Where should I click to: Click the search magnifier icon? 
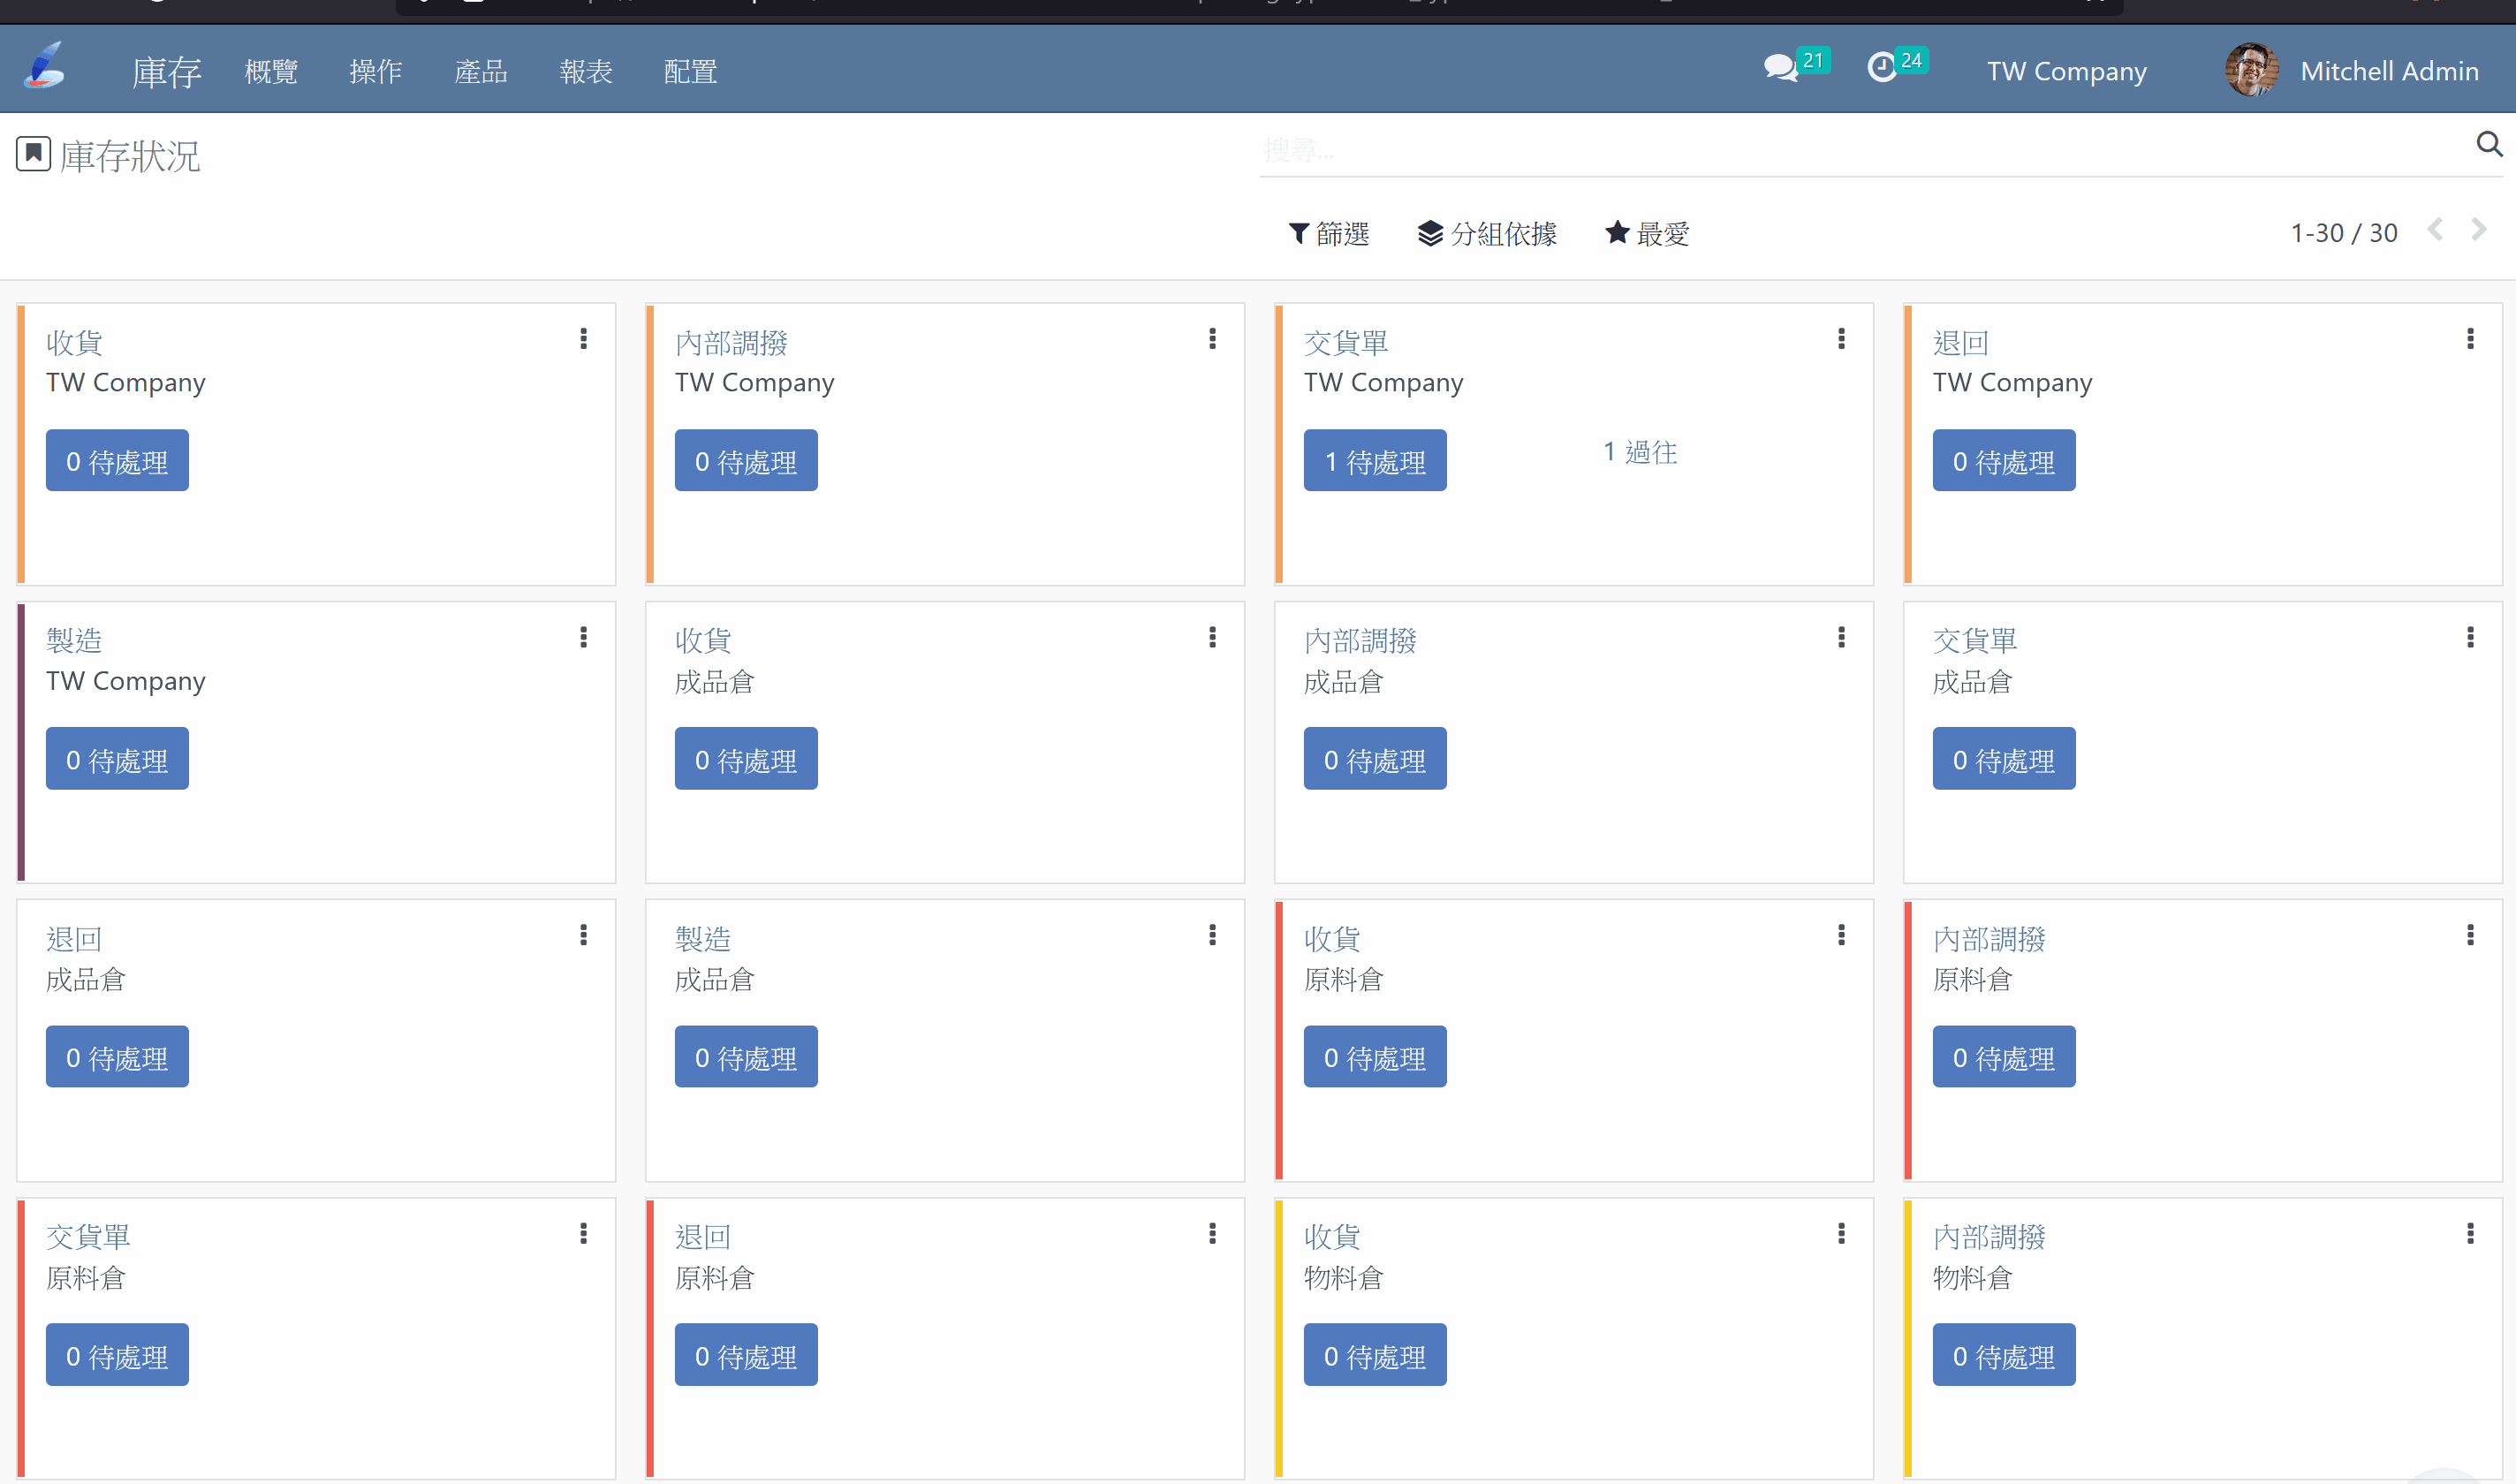[x=2488, y=145]
